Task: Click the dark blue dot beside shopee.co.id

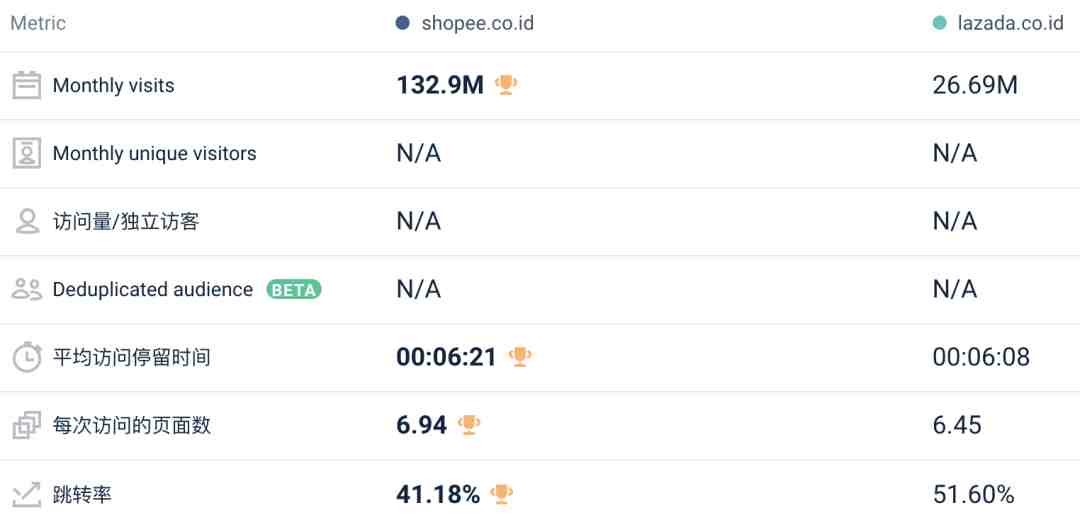Action: [x=403, y=23]
